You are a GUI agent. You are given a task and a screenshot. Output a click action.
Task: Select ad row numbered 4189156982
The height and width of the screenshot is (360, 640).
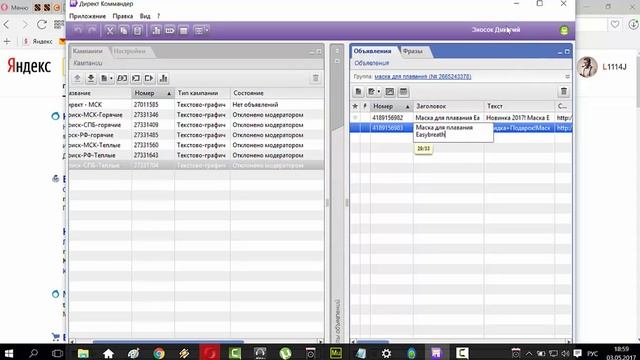point(461,118)
